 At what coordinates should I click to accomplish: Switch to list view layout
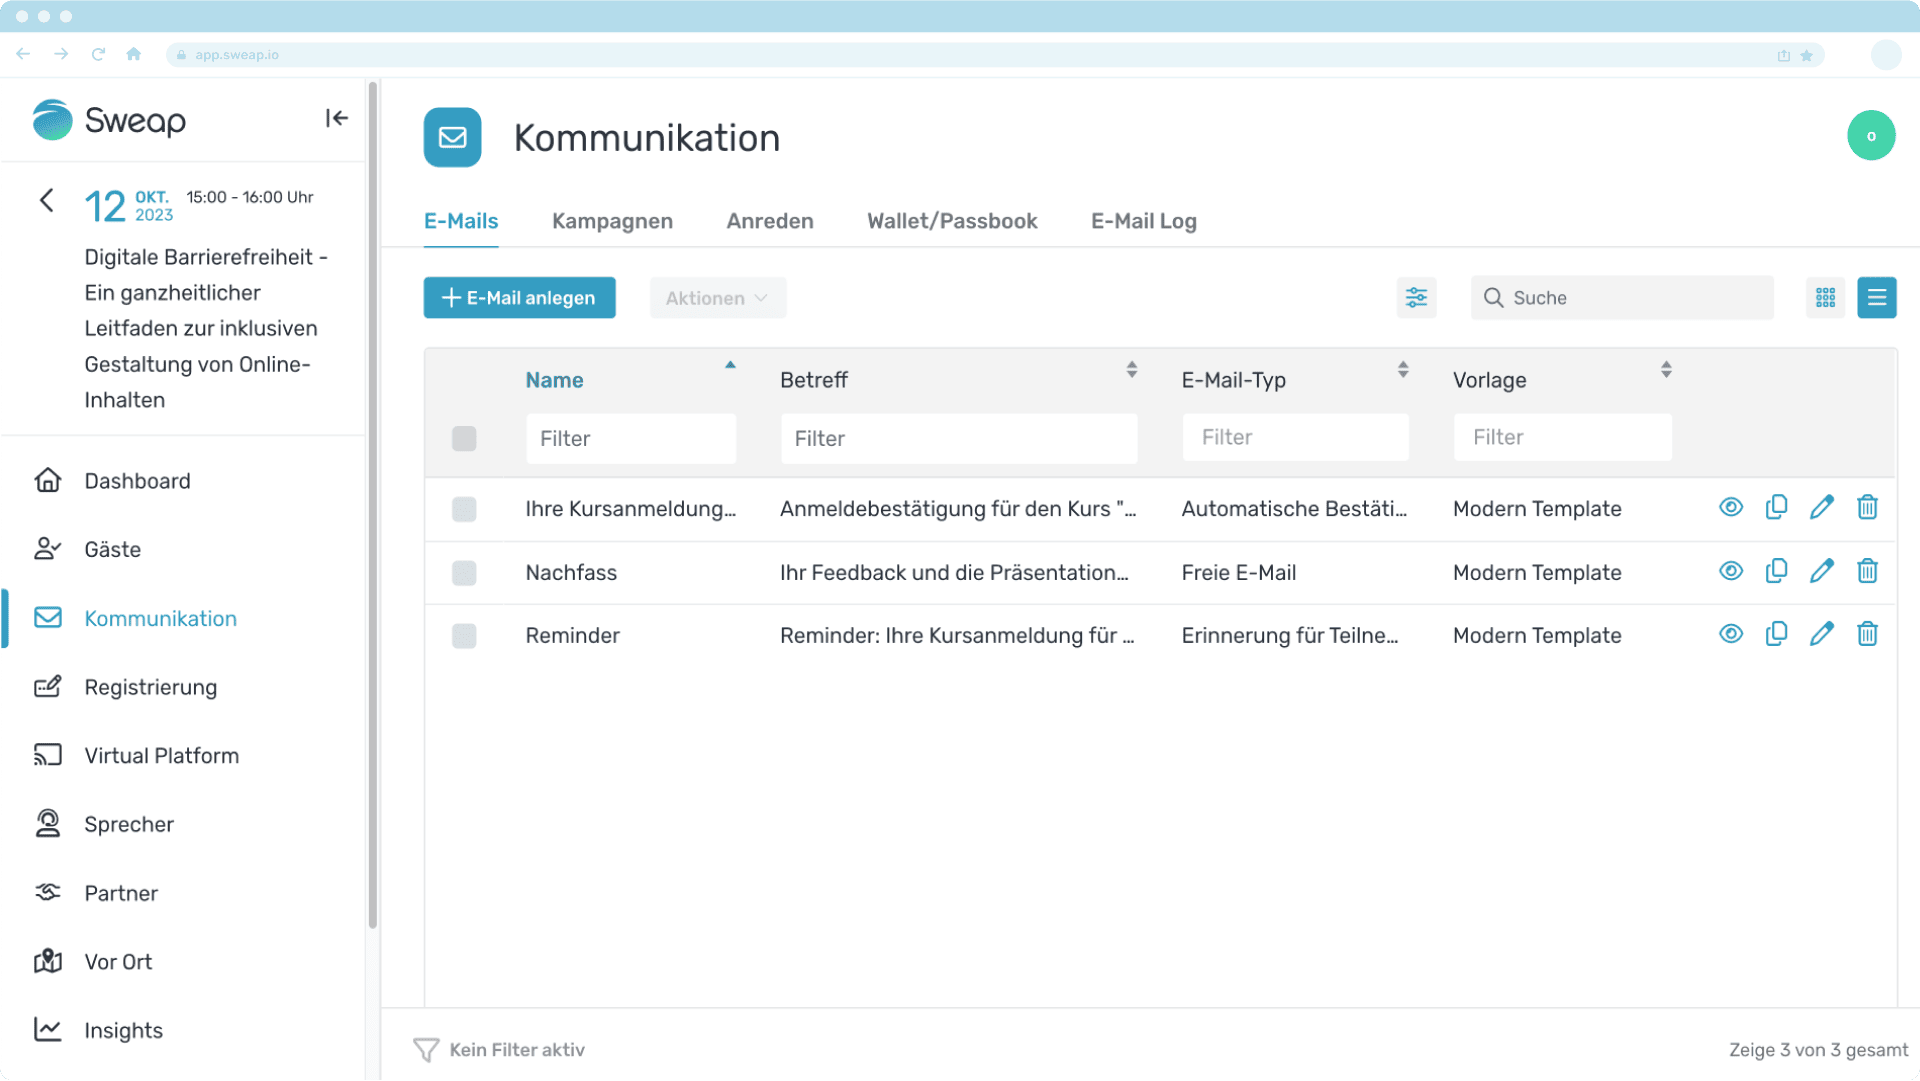click(x=1876, y=298)
